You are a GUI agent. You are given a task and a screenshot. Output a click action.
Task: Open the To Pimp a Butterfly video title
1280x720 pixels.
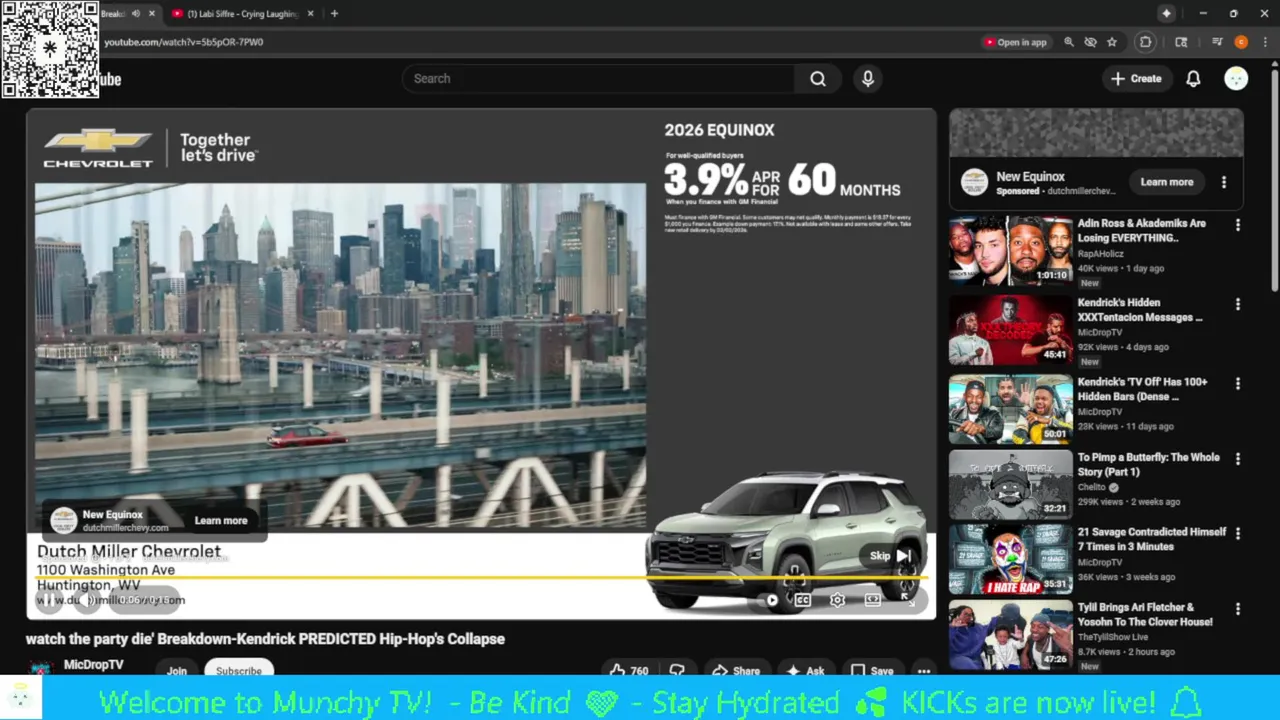pyautogui.click(x=1148, y=464)
